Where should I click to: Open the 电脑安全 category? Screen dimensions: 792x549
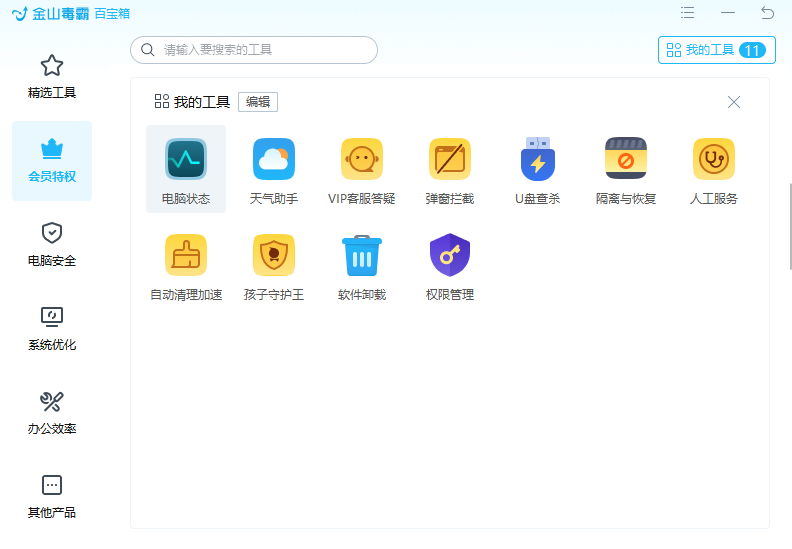pos(52,244)
